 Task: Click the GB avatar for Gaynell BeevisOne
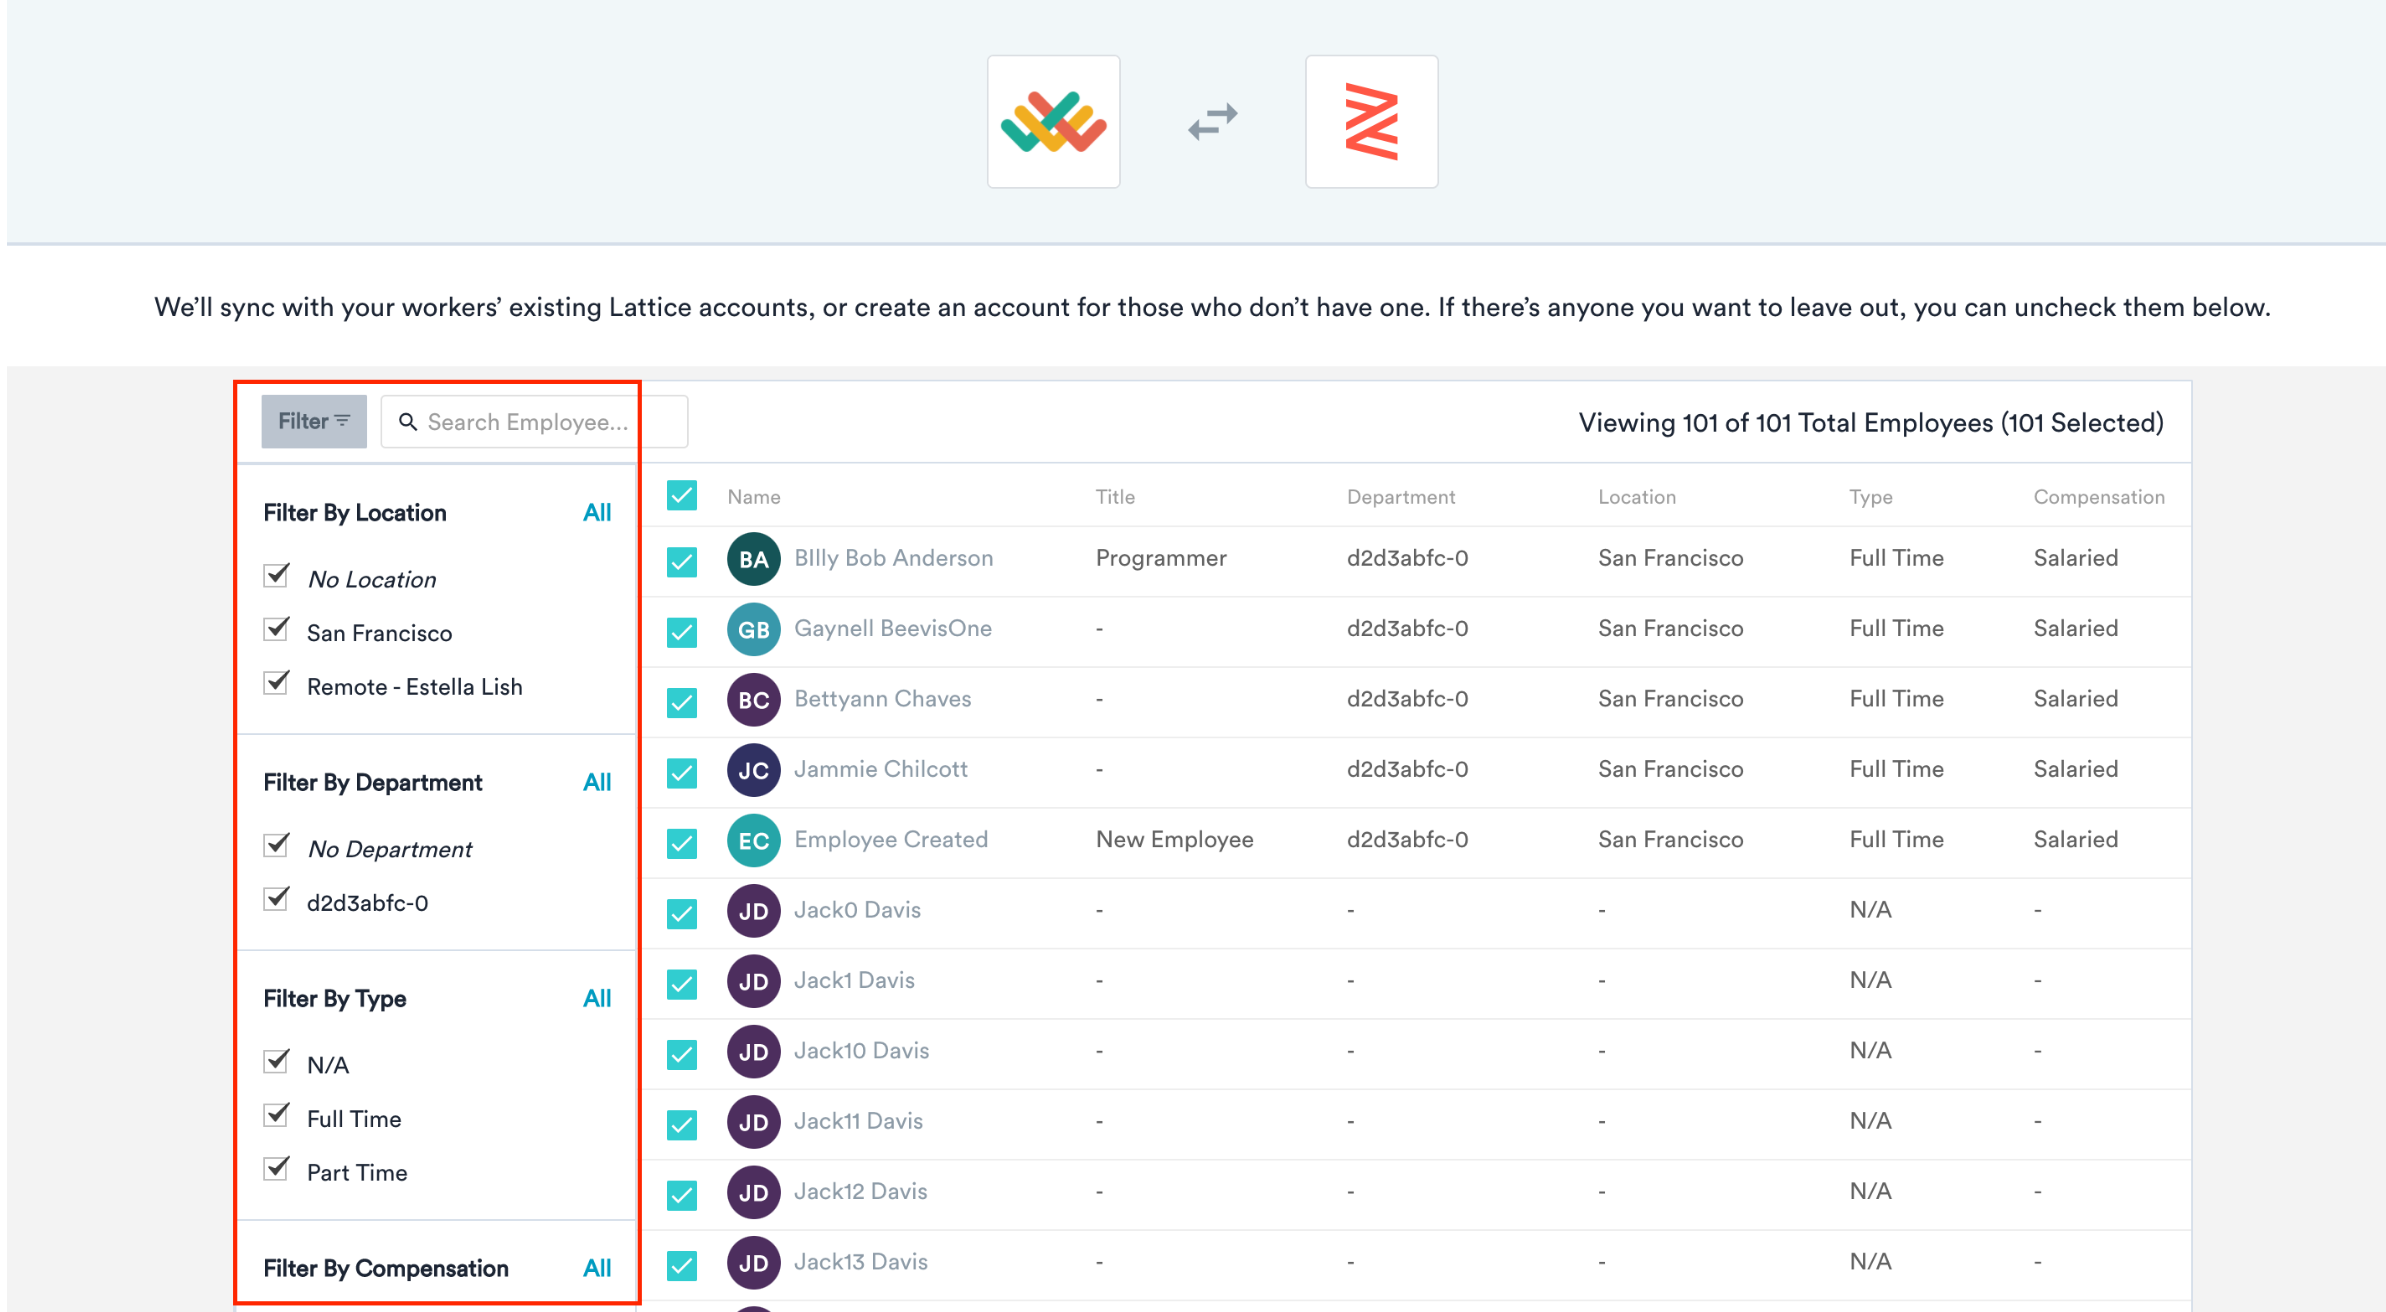753,629
